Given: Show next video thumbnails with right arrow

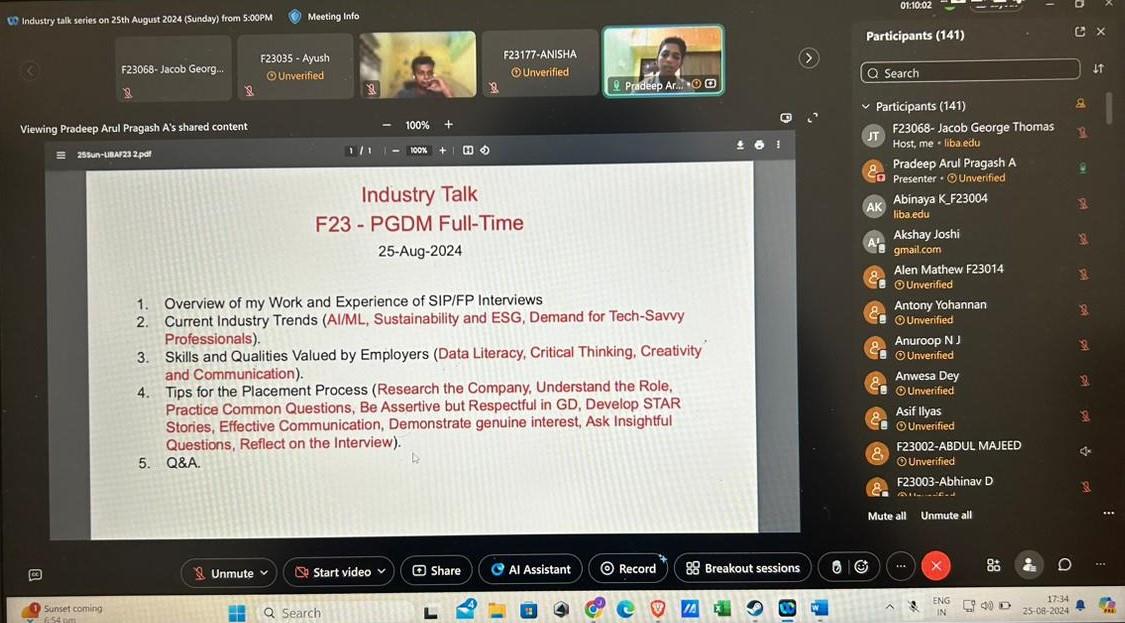Looking at the screenshot, I should click(809, 58).
